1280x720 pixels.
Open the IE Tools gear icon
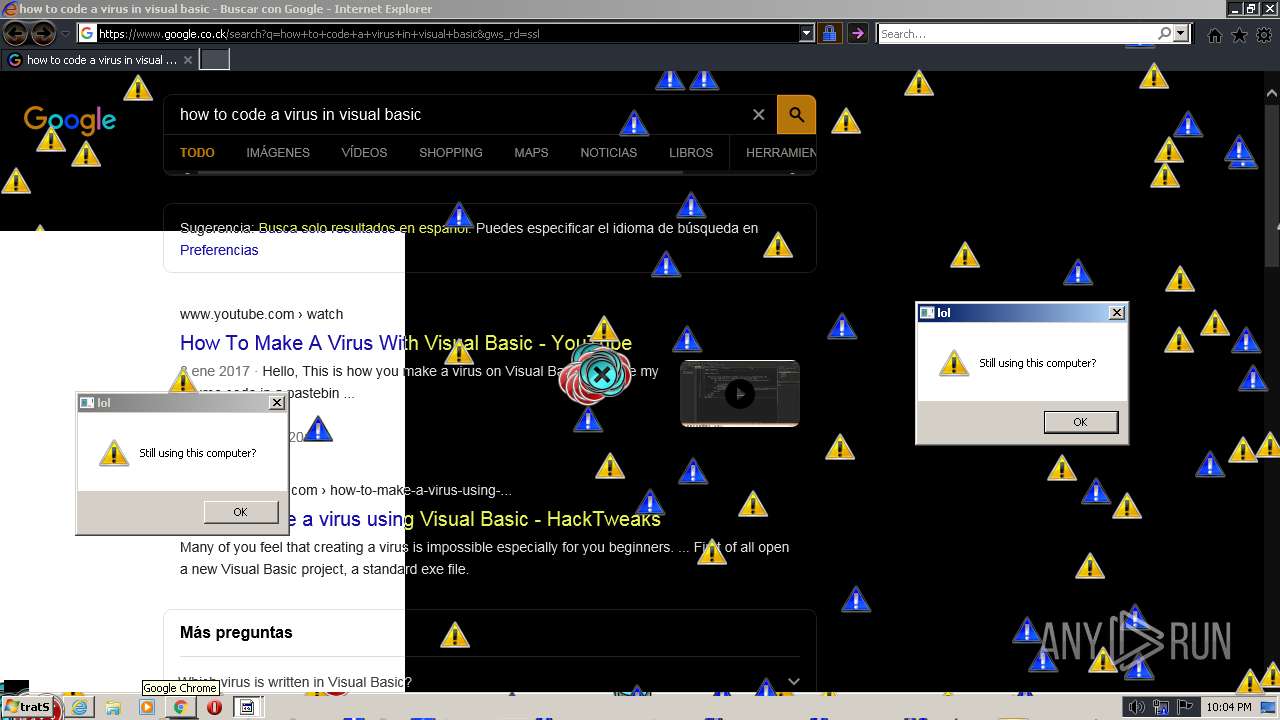1264,35
